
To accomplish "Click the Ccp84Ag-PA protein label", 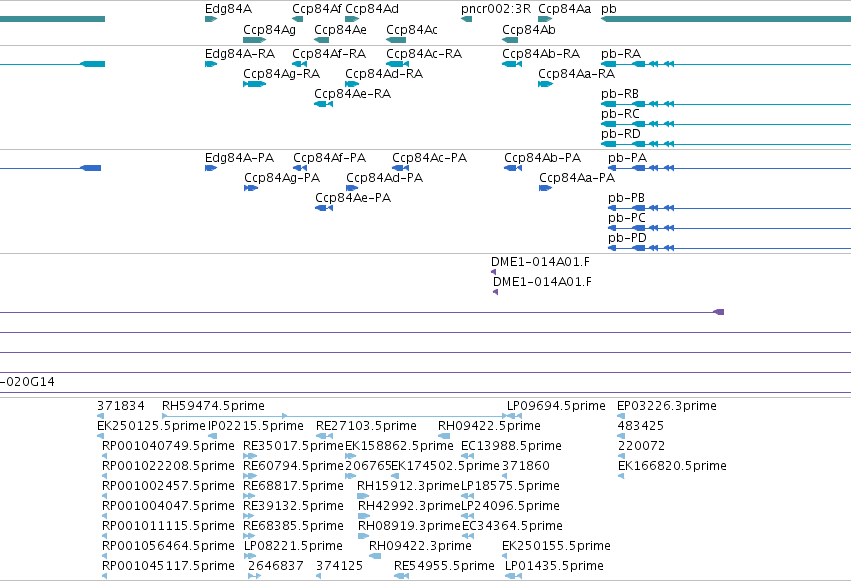I will coord(282,178).
